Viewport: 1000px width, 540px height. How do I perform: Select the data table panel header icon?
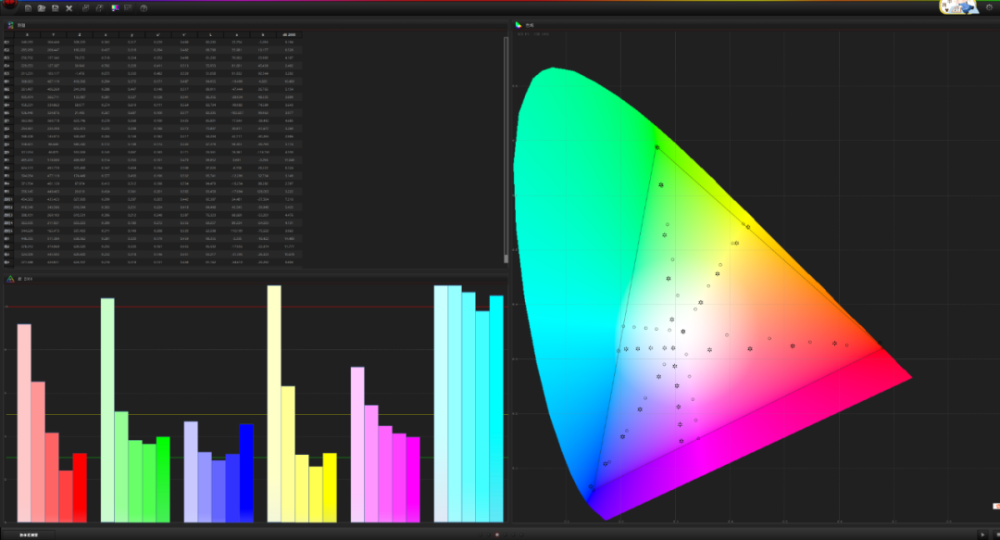pyautogui.click(x=11, y=25)
